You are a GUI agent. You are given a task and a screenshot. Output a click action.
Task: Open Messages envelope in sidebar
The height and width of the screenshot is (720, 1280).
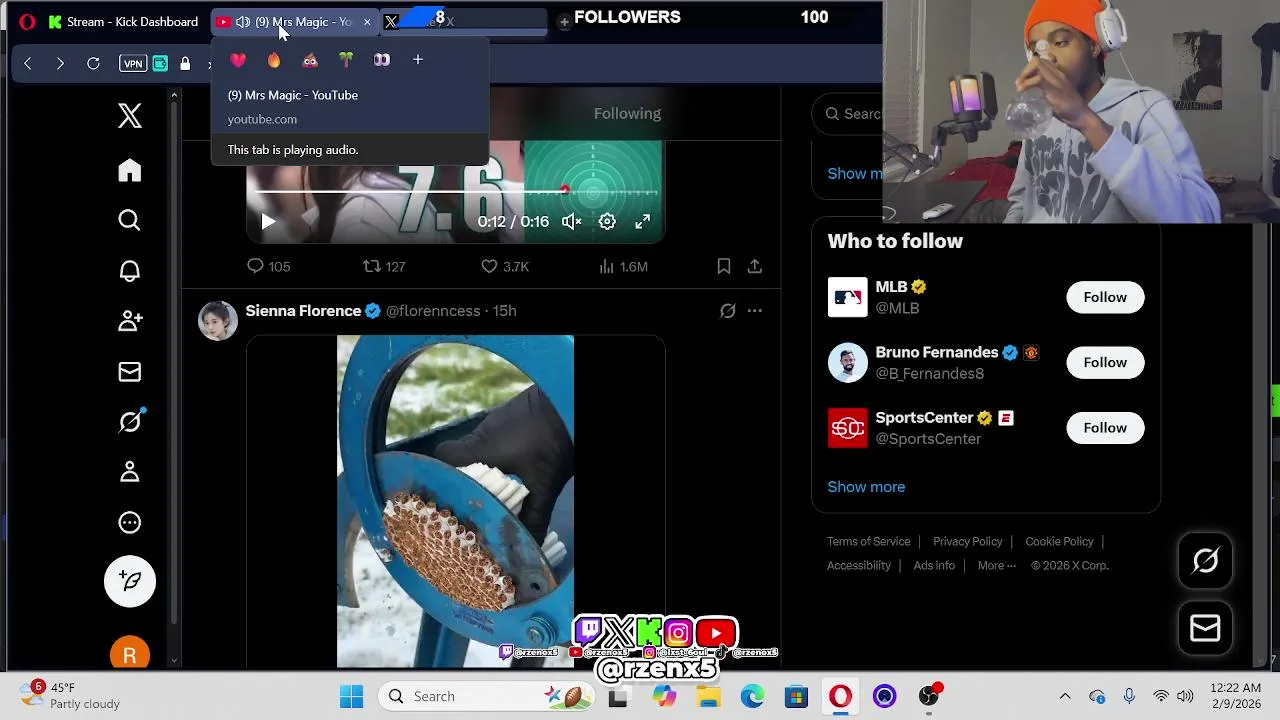129,372
